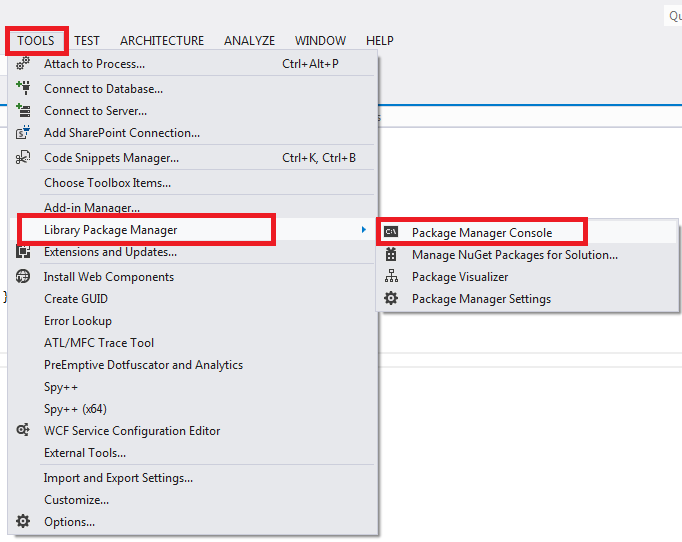Click the Manage NuGet Packages icon
Image resolution: width=682 pixels, height=542 pixels.
click(391, 254)
